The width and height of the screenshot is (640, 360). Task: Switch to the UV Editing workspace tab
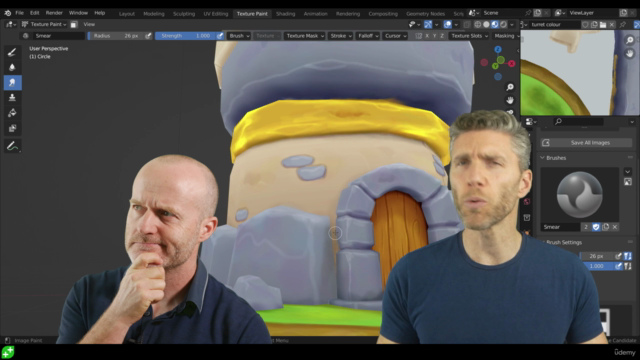tap(216, 13)
